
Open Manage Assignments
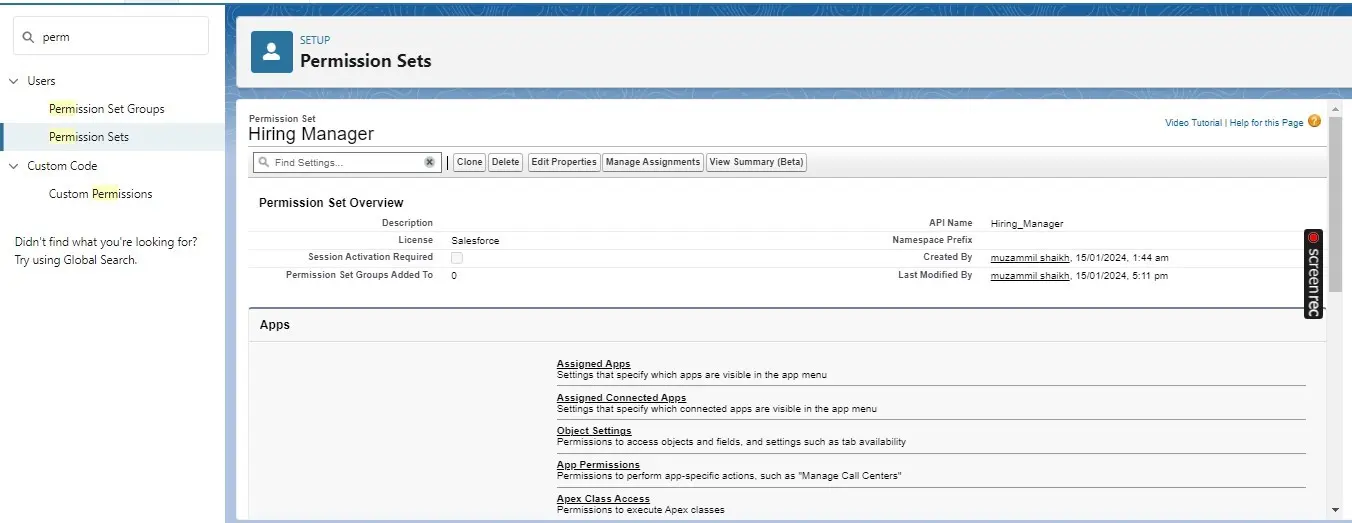[652, 162]
